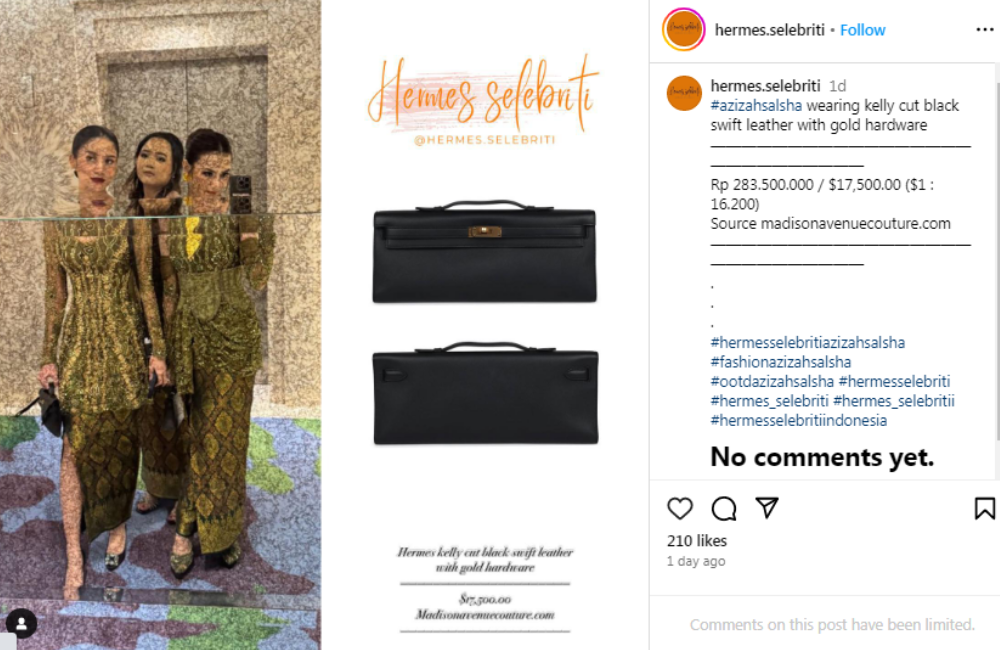Screen dimensions: 1000x650
Task: Open comments via speech bubble icon
Action: click(x=724, y=508)
